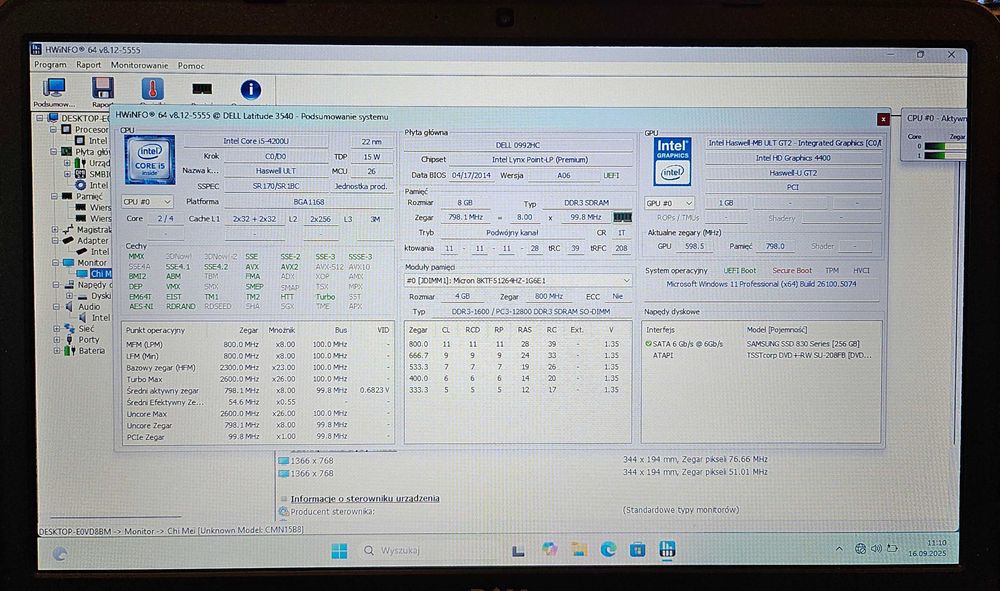The image size is (1000, 591).
Task: Click memory chip icon beside 99.8 MHz
Action: pos(622,217)
